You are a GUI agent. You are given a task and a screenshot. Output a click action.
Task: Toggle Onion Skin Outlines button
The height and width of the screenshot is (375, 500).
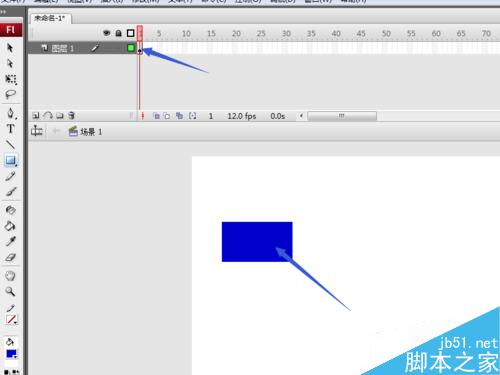click(x=167, y=116)
